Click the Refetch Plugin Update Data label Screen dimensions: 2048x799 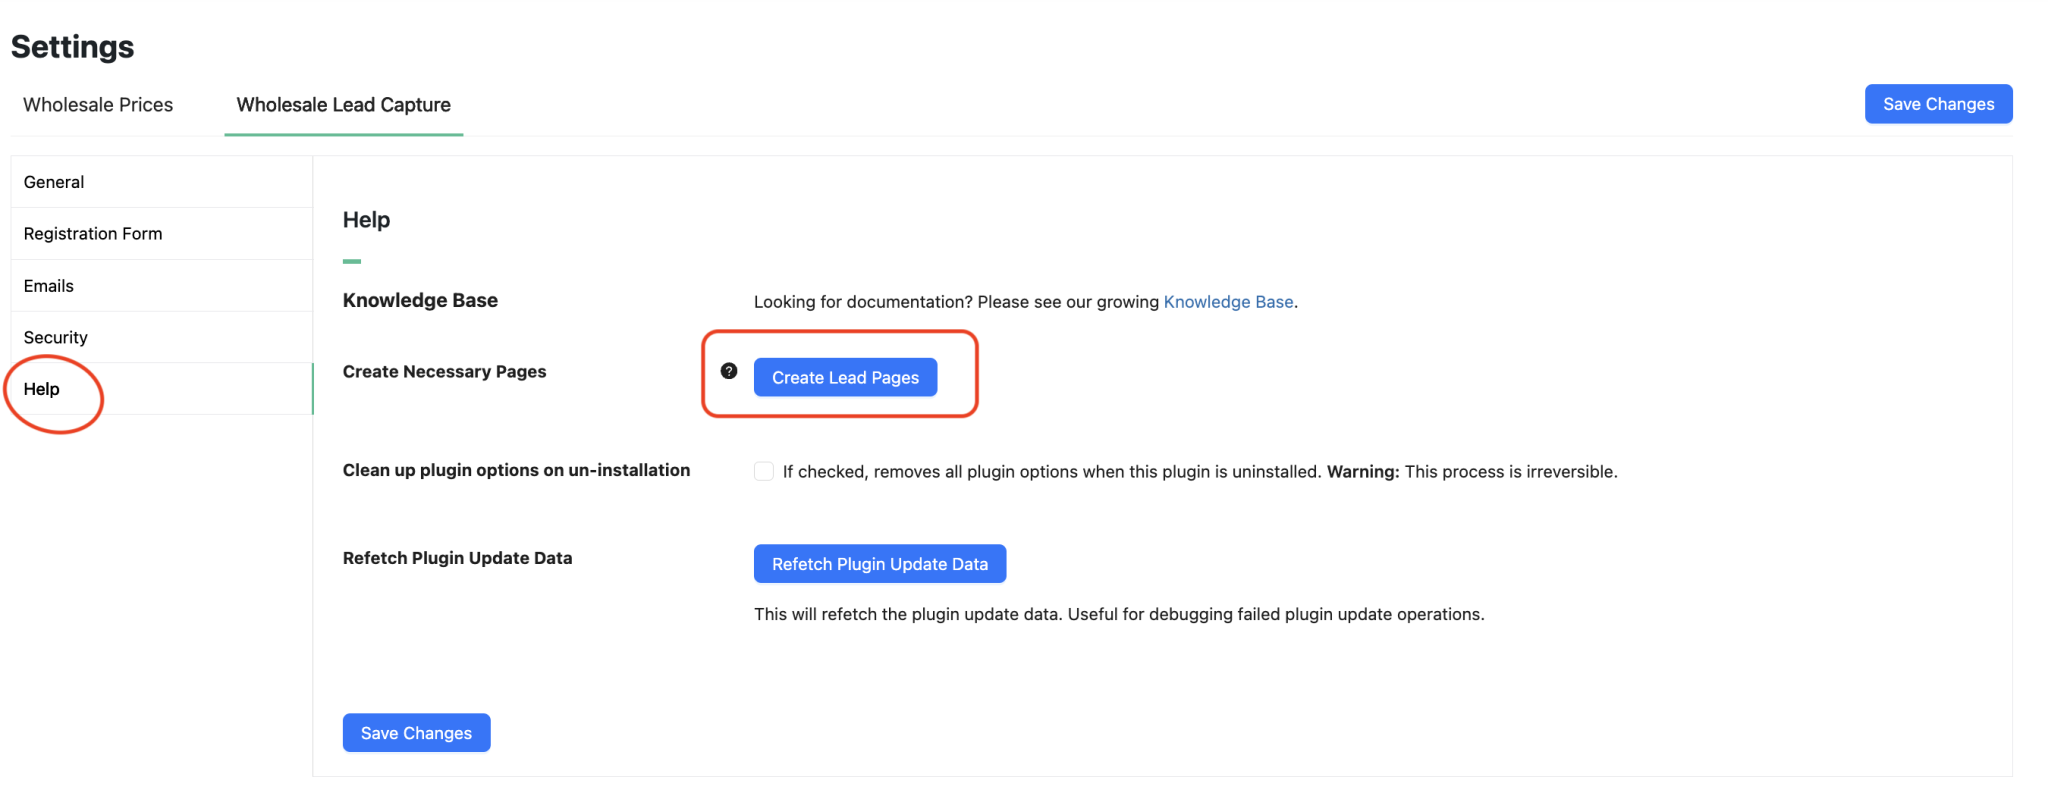457,558
